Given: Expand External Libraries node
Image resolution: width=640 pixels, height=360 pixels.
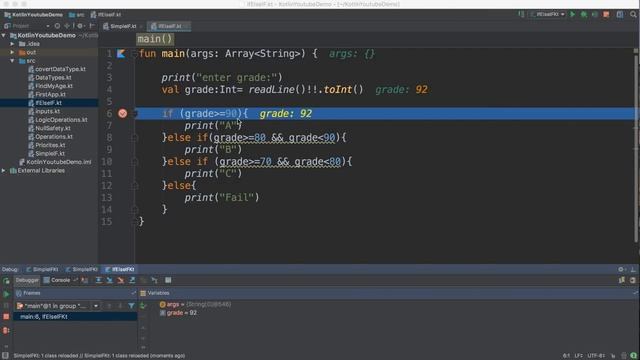Looking at the screenshot, I should tap(4, 171).
